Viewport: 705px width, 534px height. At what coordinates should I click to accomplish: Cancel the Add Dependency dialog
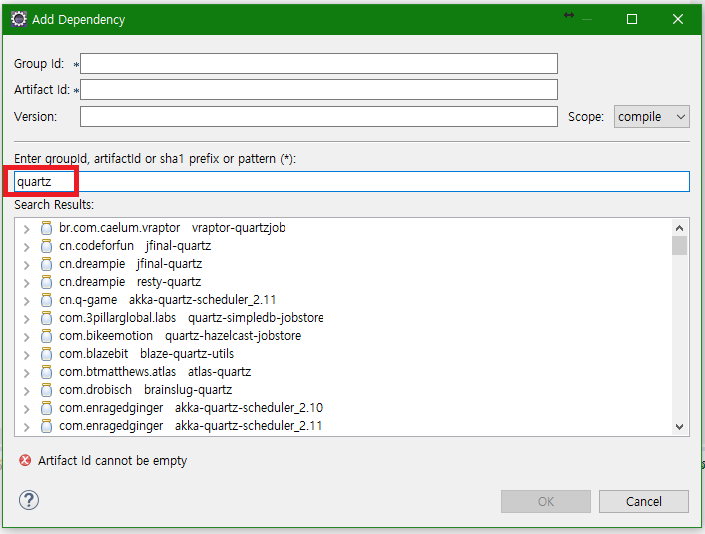643,501
